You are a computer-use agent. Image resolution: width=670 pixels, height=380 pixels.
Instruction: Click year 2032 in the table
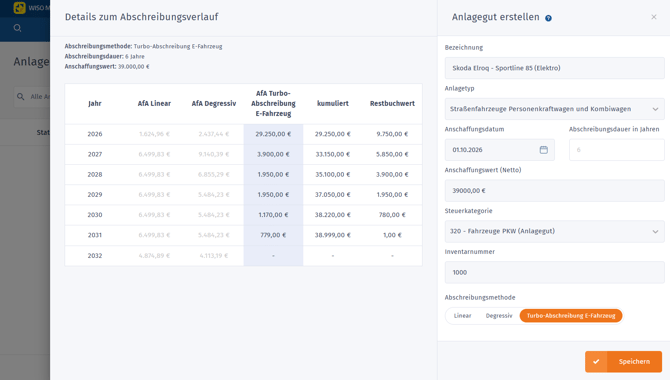(x=95, y=256)
